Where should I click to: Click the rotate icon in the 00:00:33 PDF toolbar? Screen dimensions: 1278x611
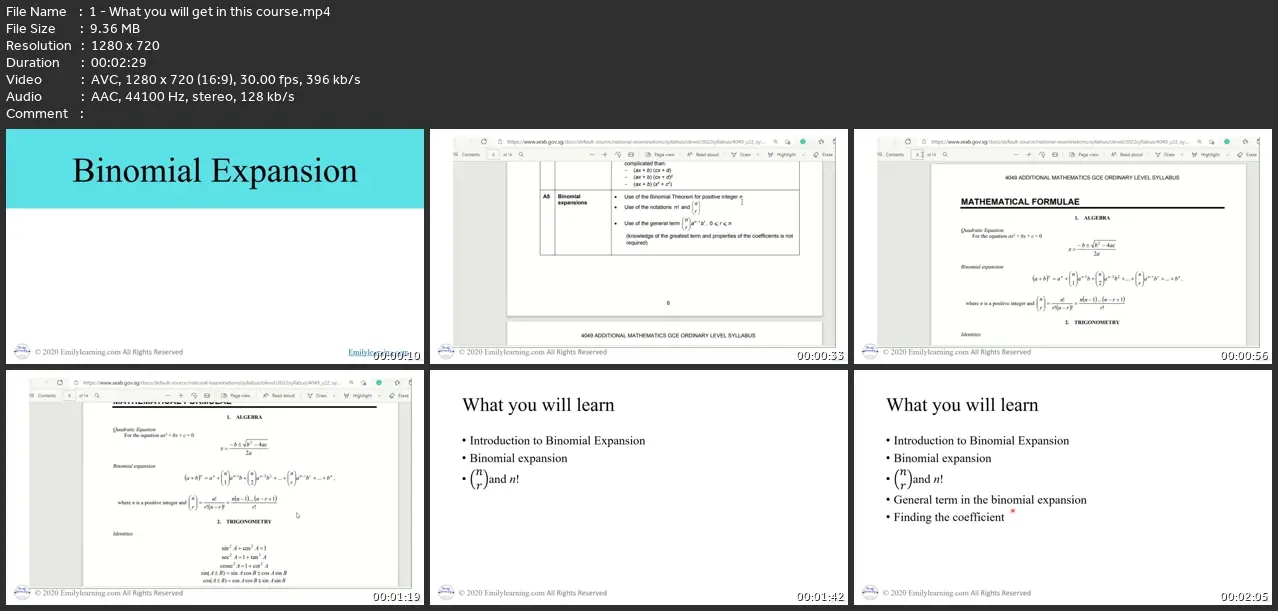click(618, 154)
